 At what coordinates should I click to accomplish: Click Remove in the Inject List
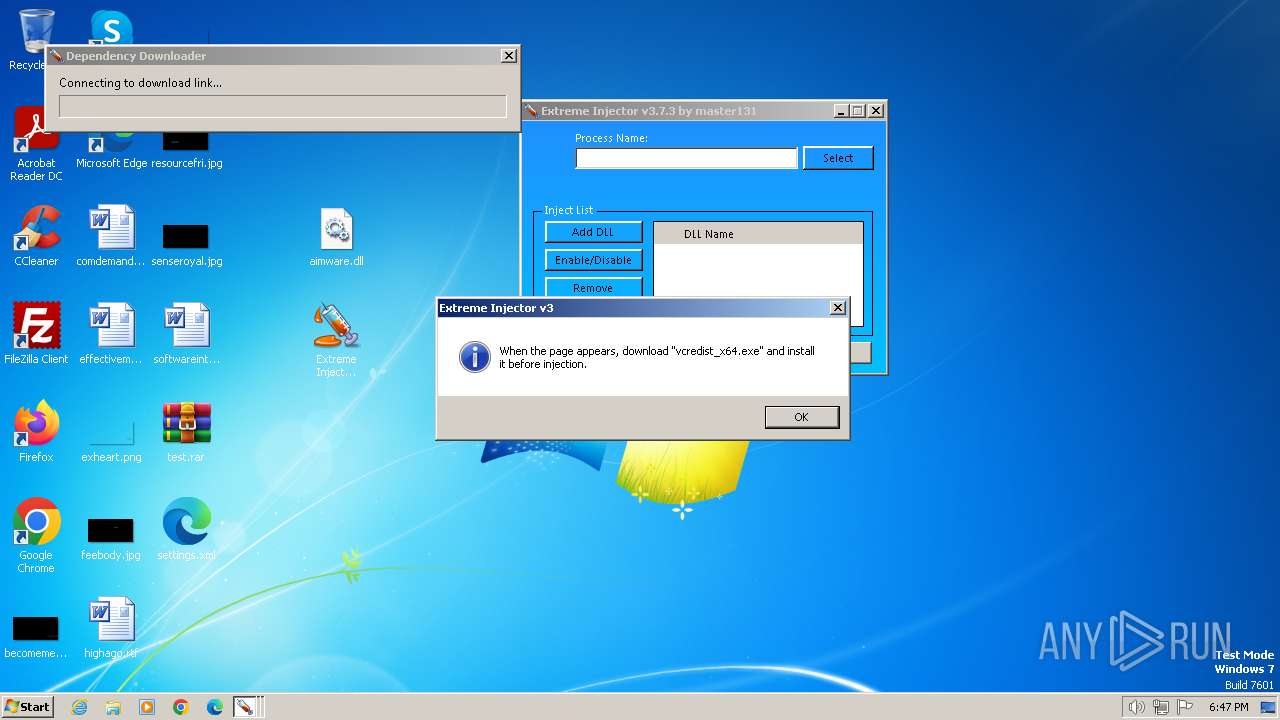(593, 288)
